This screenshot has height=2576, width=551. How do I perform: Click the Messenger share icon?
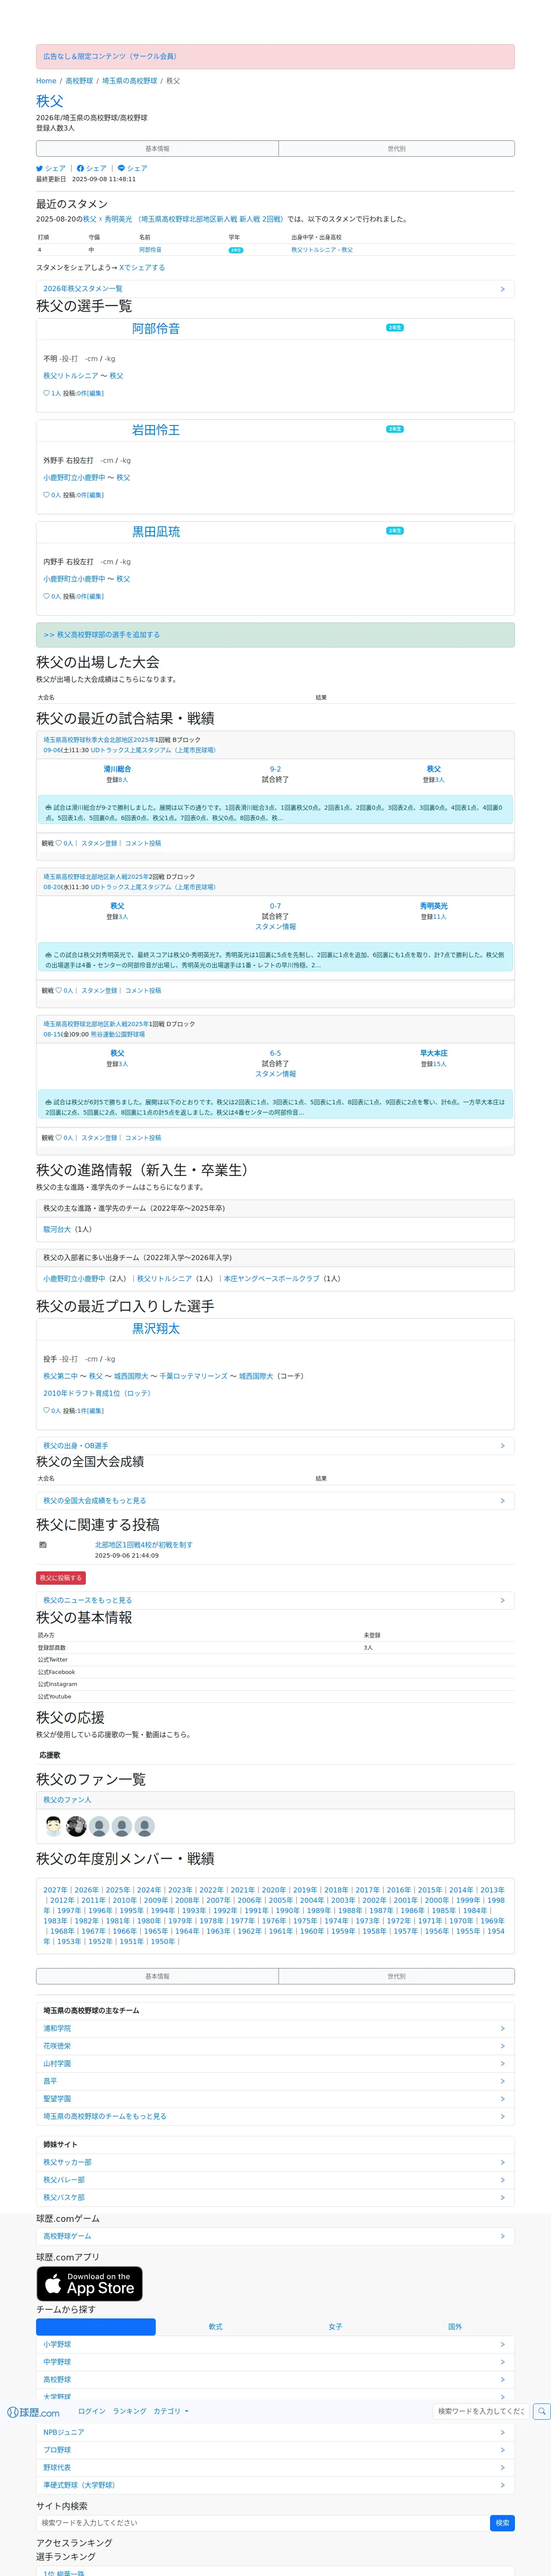(x=122, y=168)
